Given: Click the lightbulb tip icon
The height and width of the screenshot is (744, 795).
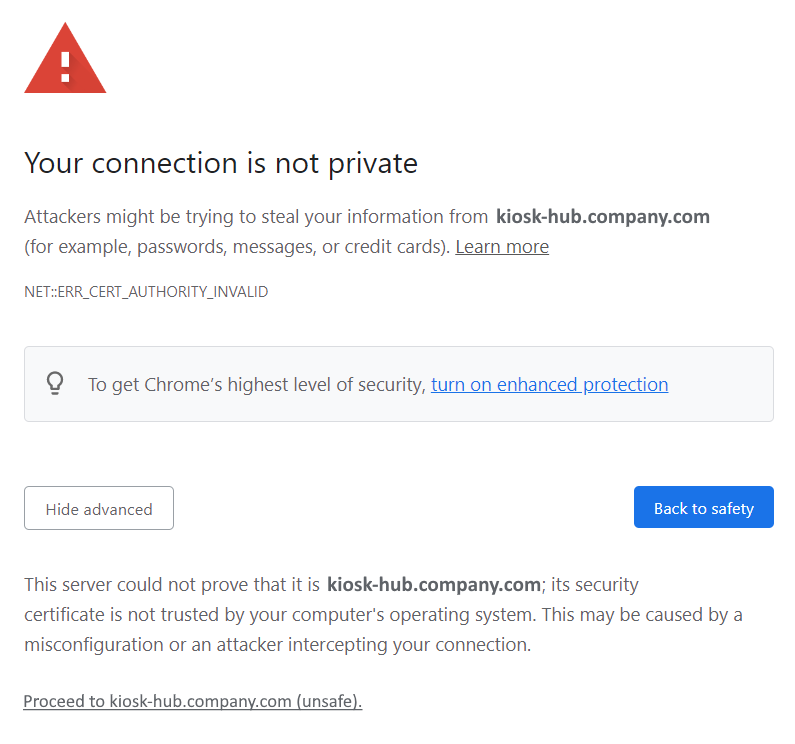Looking at the screenshot, I should coord(55,384).
